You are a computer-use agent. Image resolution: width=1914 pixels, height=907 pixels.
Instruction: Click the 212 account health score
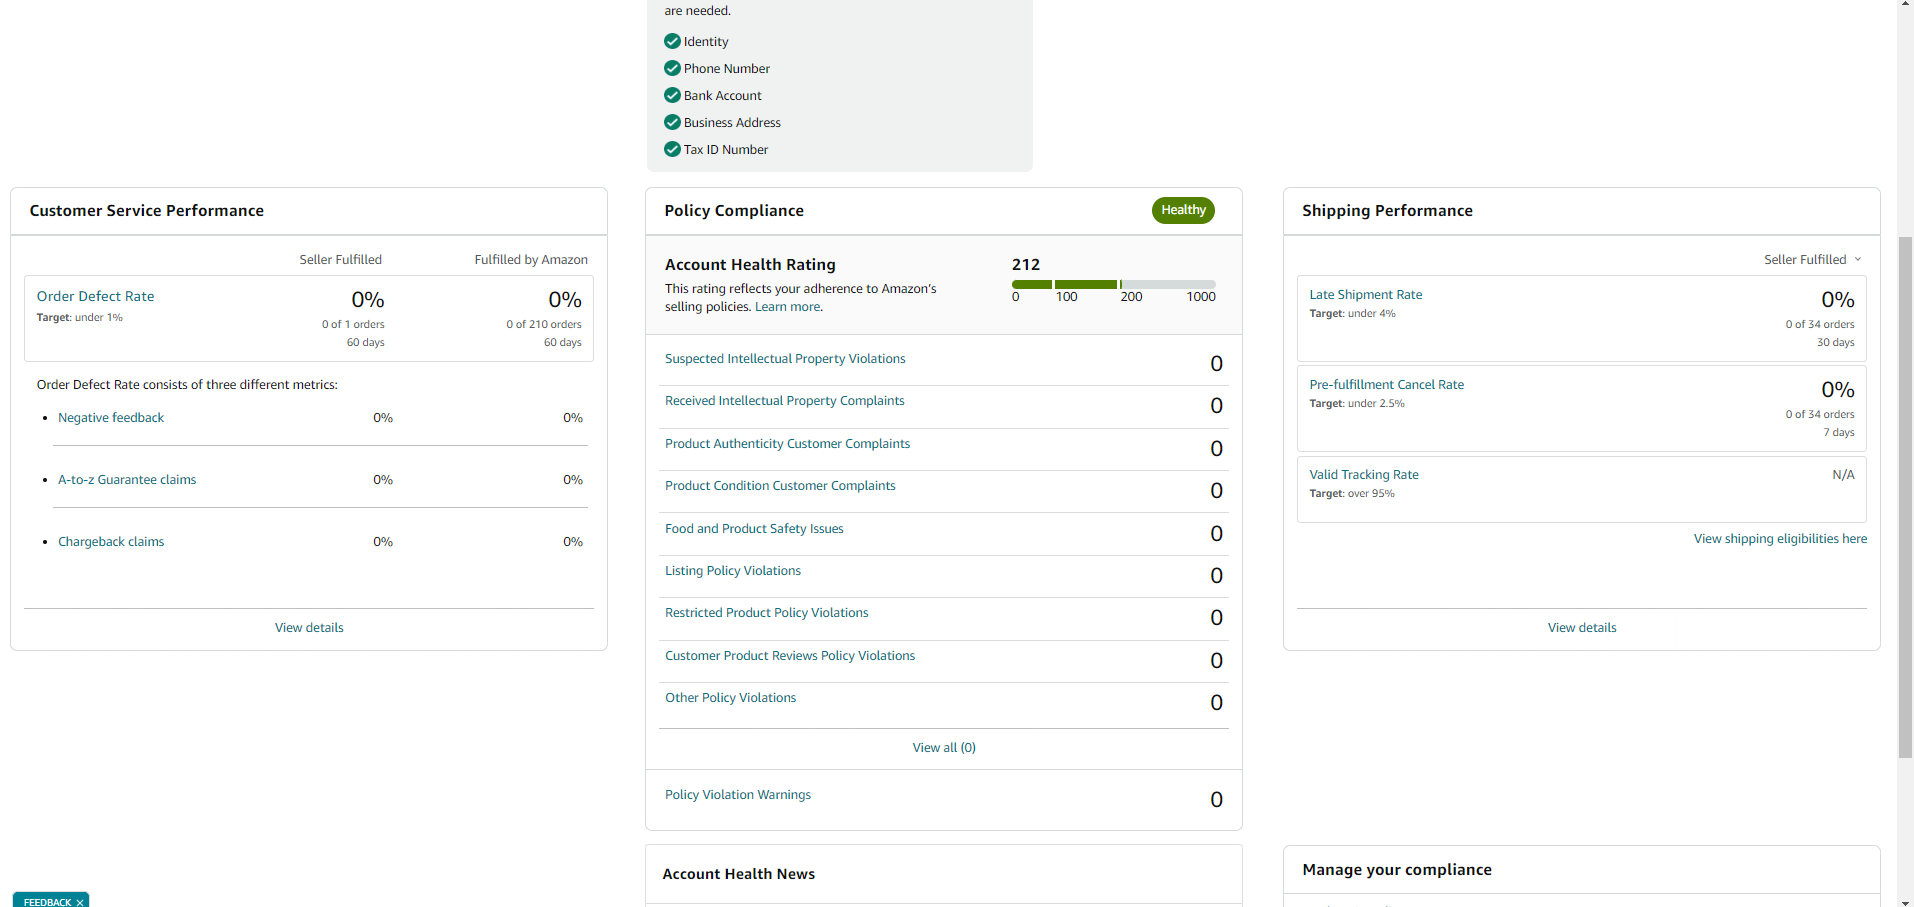[x=1026, y=264]
